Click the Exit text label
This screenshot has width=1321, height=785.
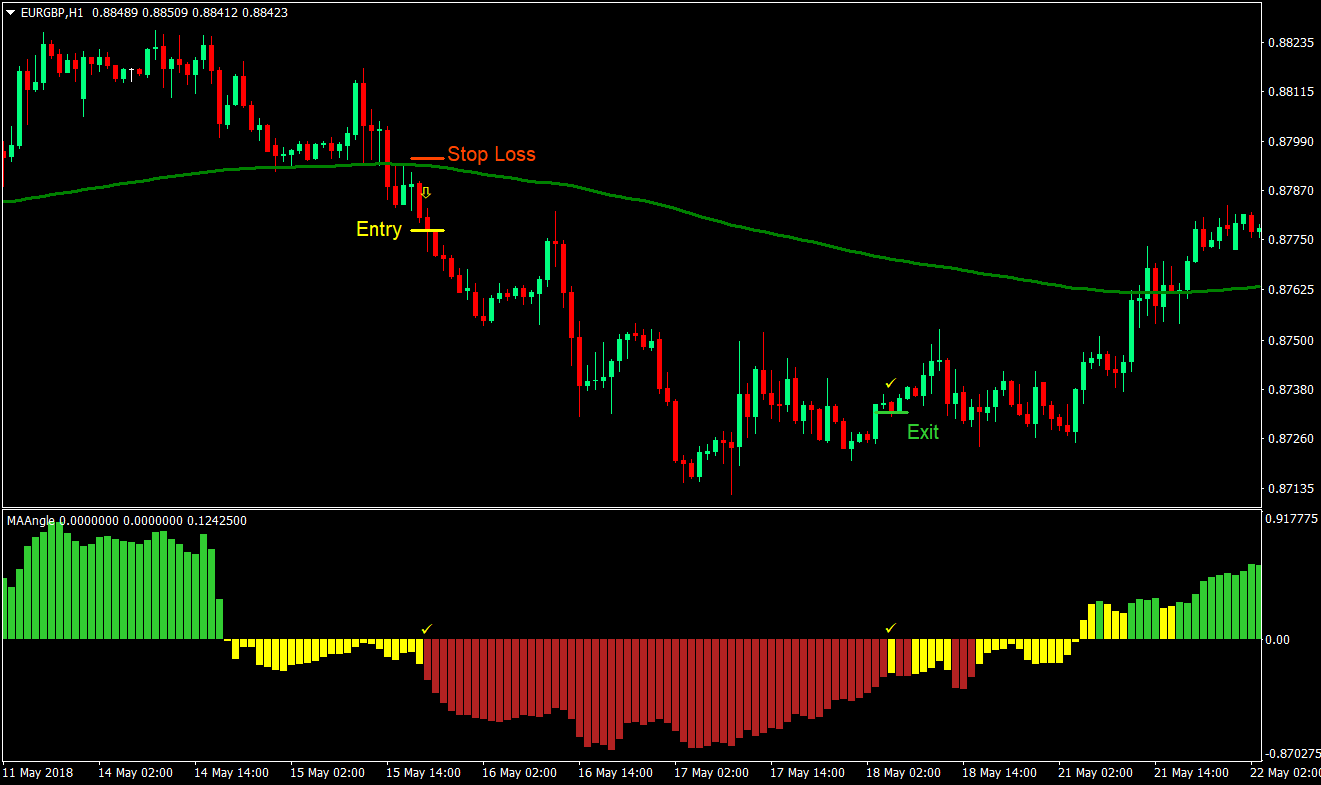(922, 432)
